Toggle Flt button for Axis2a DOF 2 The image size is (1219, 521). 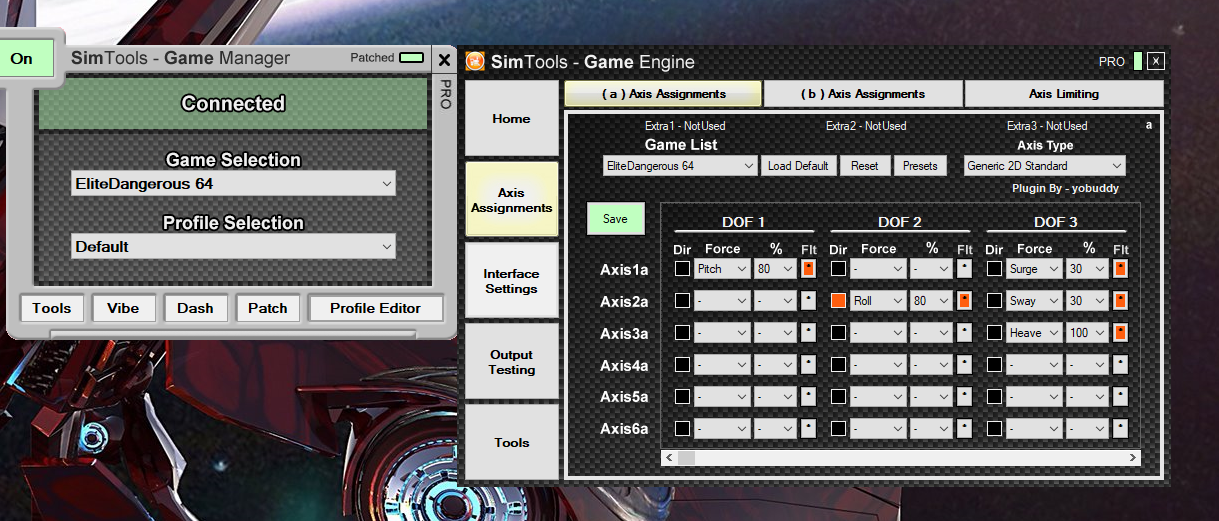tap(964, 301)
